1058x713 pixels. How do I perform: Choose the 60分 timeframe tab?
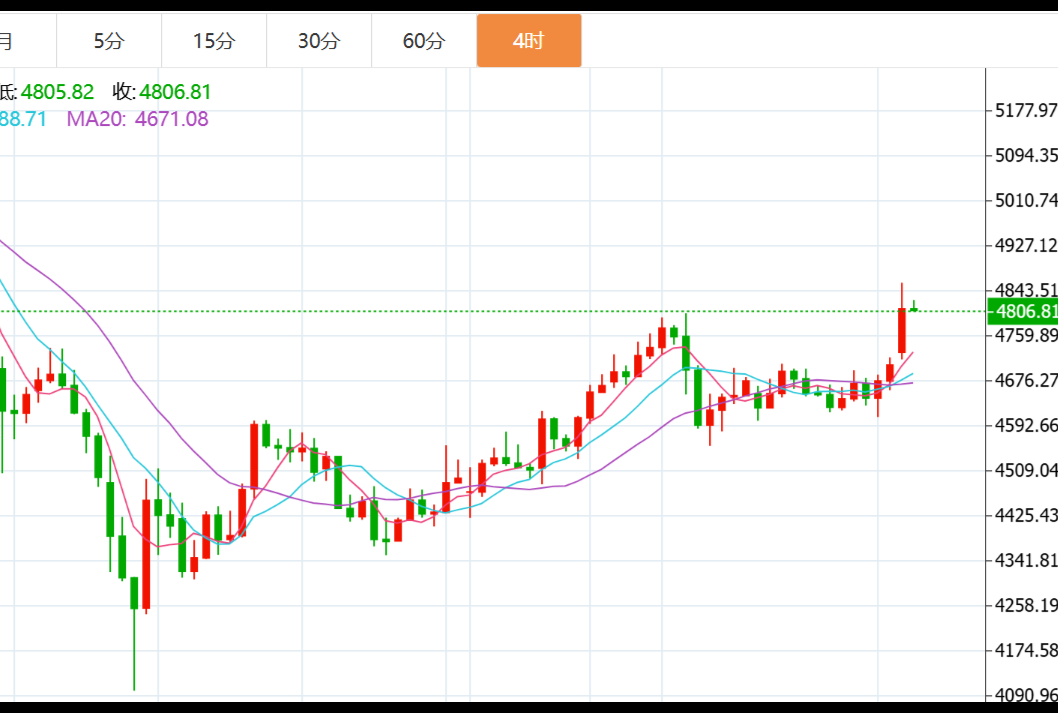[x=424, y=41]
